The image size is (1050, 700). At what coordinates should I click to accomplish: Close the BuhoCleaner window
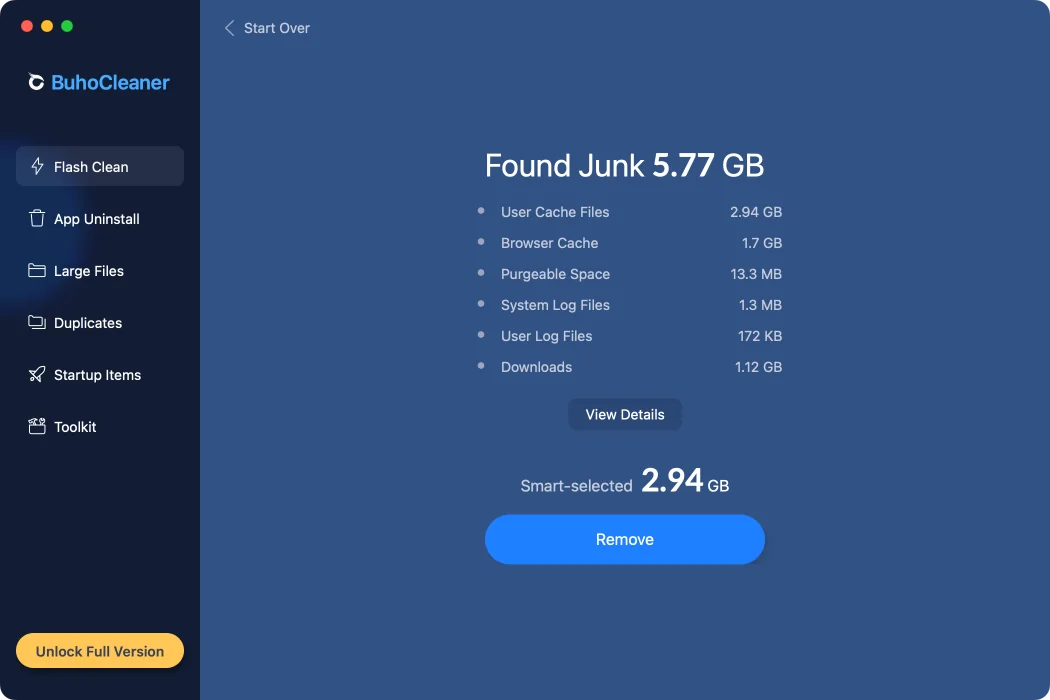(27, 26)
